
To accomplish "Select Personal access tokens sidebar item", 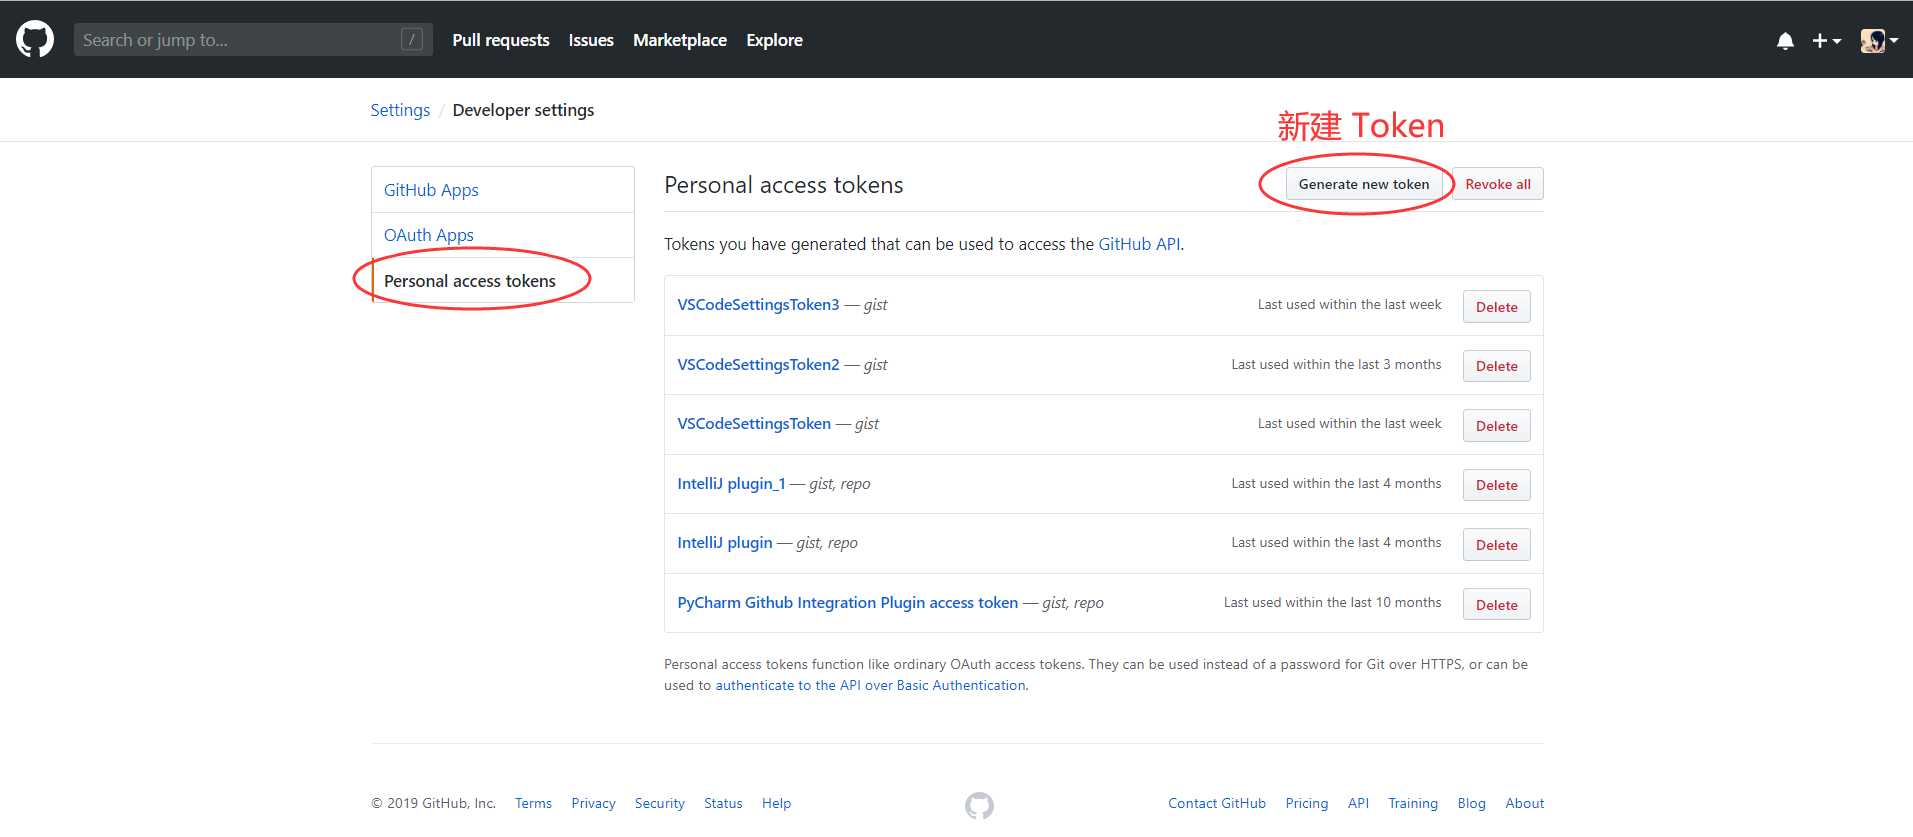I will point(503,281).
